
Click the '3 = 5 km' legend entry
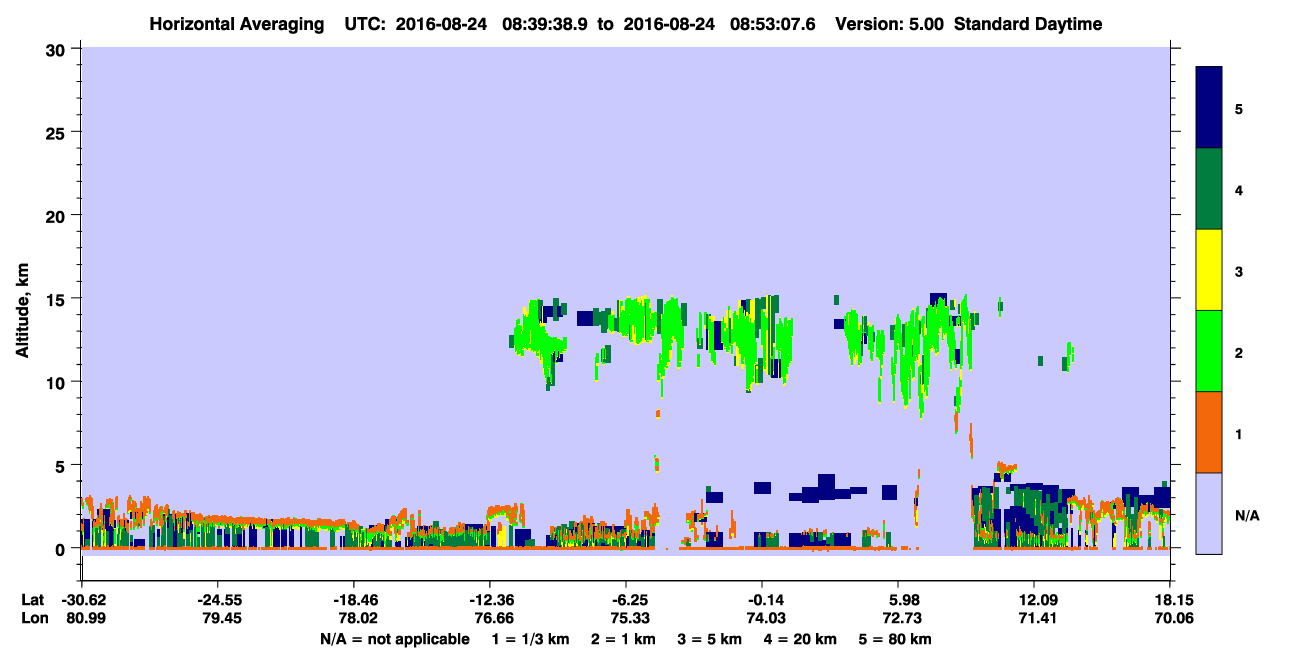pyautogui.click(x=709, y=639)
